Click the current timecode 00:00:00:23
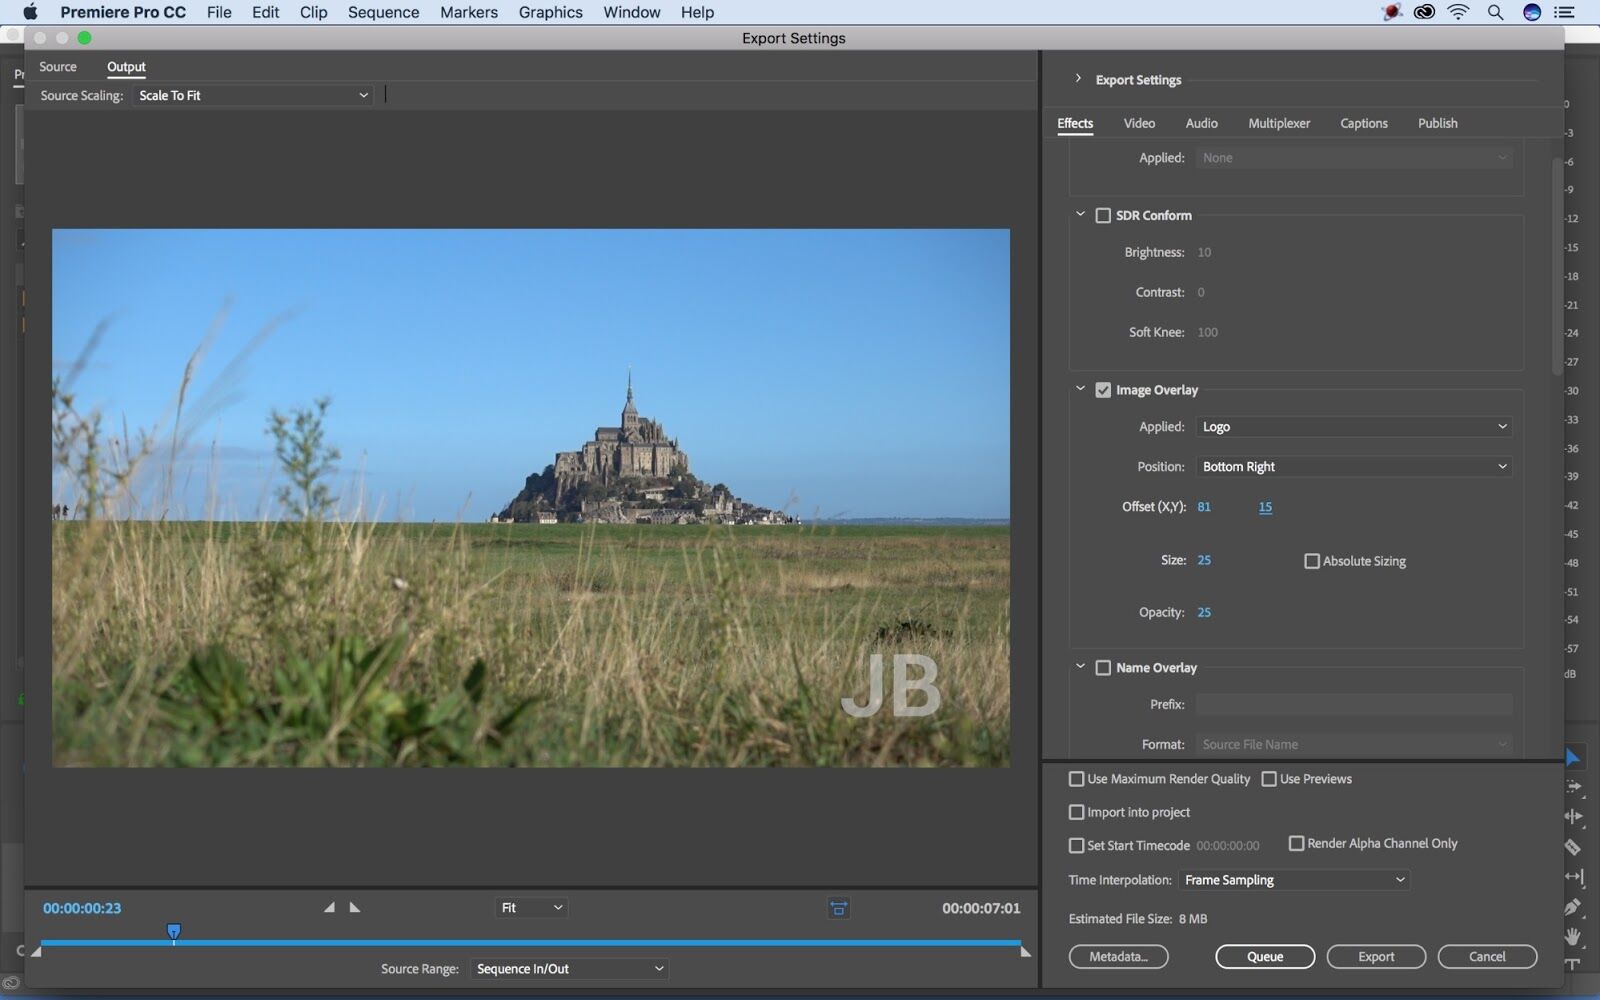Viewport: 1600px width, 1000px height. click(82, 908)
